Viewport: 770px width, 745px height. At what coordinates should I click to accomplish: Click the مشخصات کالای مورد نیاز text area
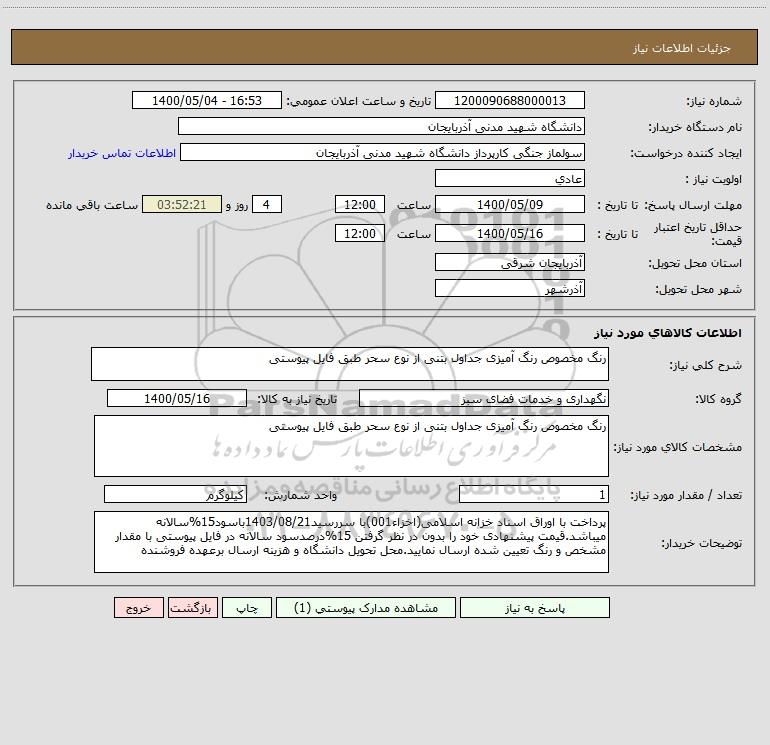click(351, 446)
